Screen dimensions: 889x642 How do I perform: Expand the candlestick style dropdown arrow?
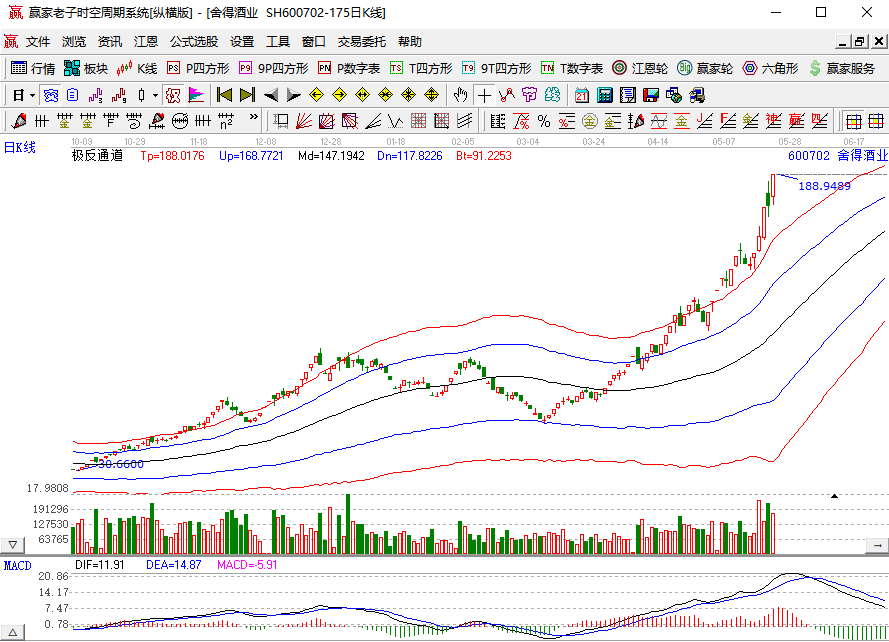[x=155, y=95]
